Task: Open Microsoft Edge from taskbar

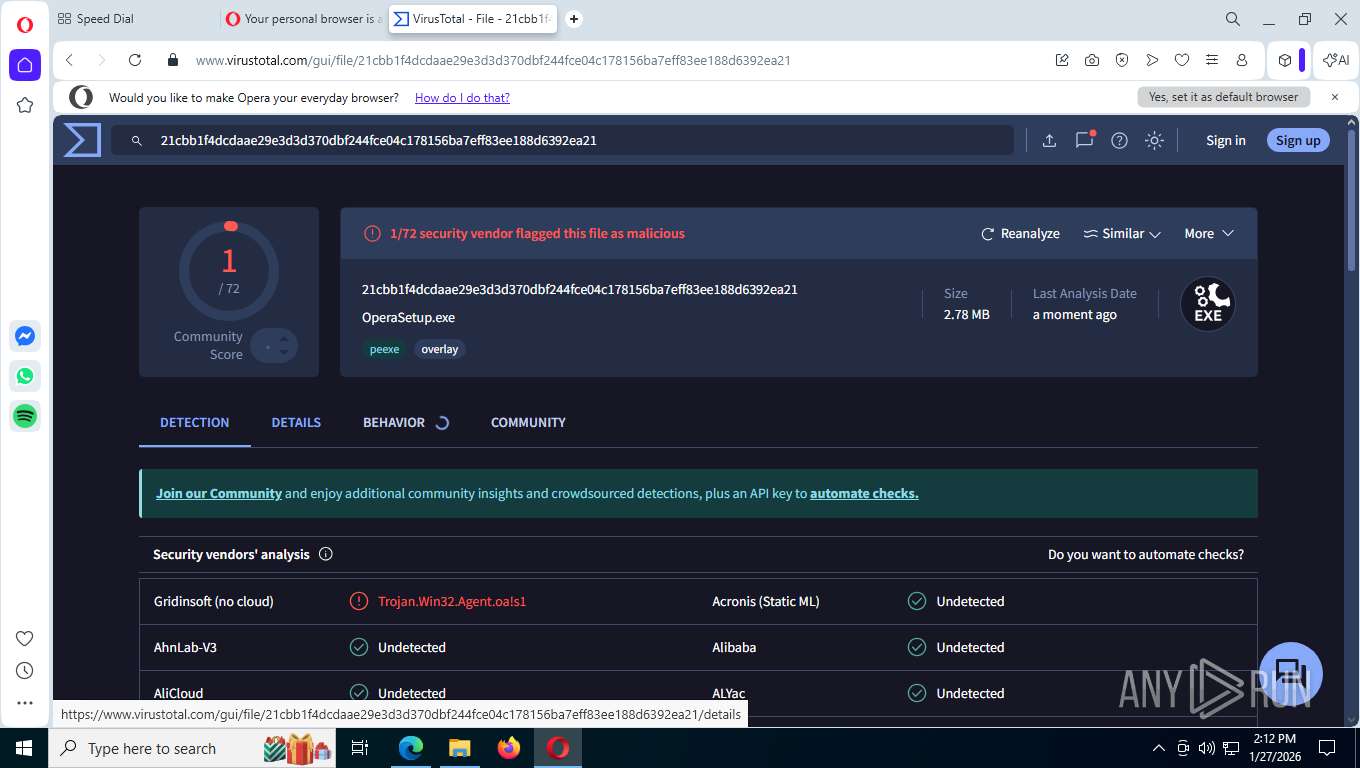Action: coord(411,748)
